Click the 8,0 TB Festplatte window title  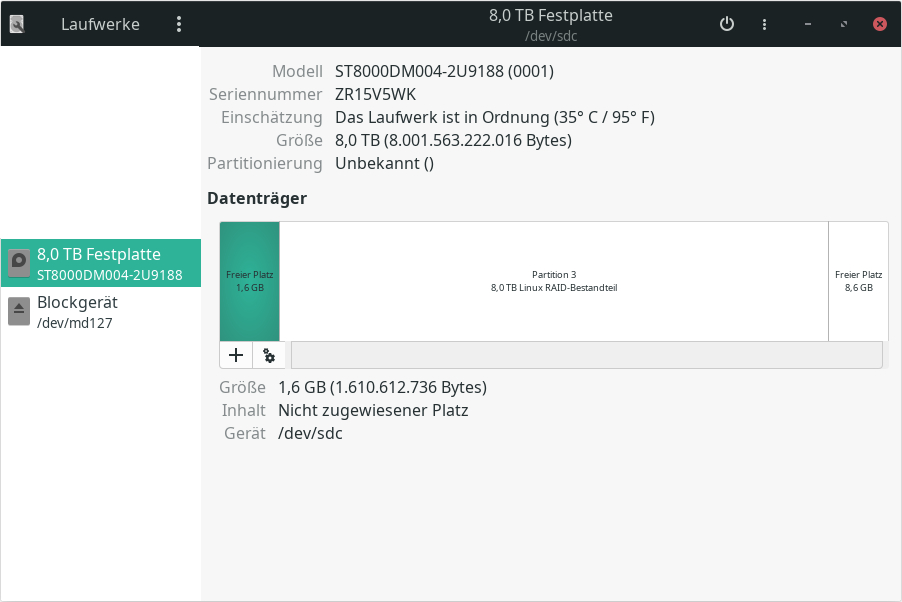coord(550,15)
